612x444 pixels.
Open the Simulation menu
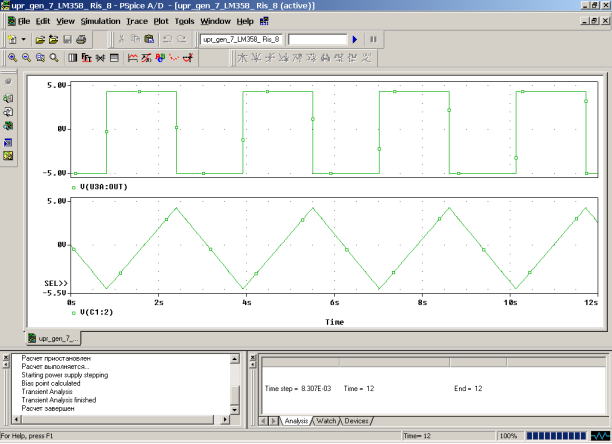(100, 21)
